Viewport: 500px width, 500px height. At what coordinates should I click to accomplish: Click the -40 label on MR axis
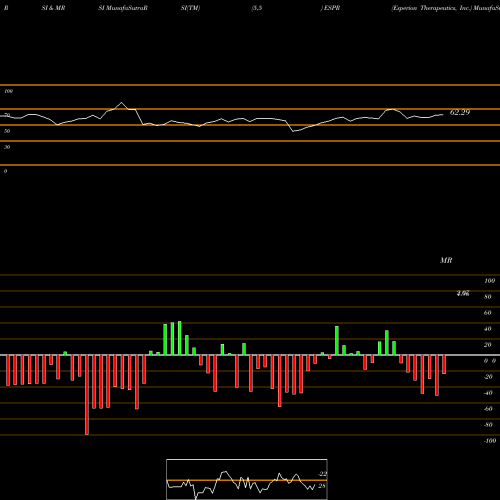tap(488, 393)
